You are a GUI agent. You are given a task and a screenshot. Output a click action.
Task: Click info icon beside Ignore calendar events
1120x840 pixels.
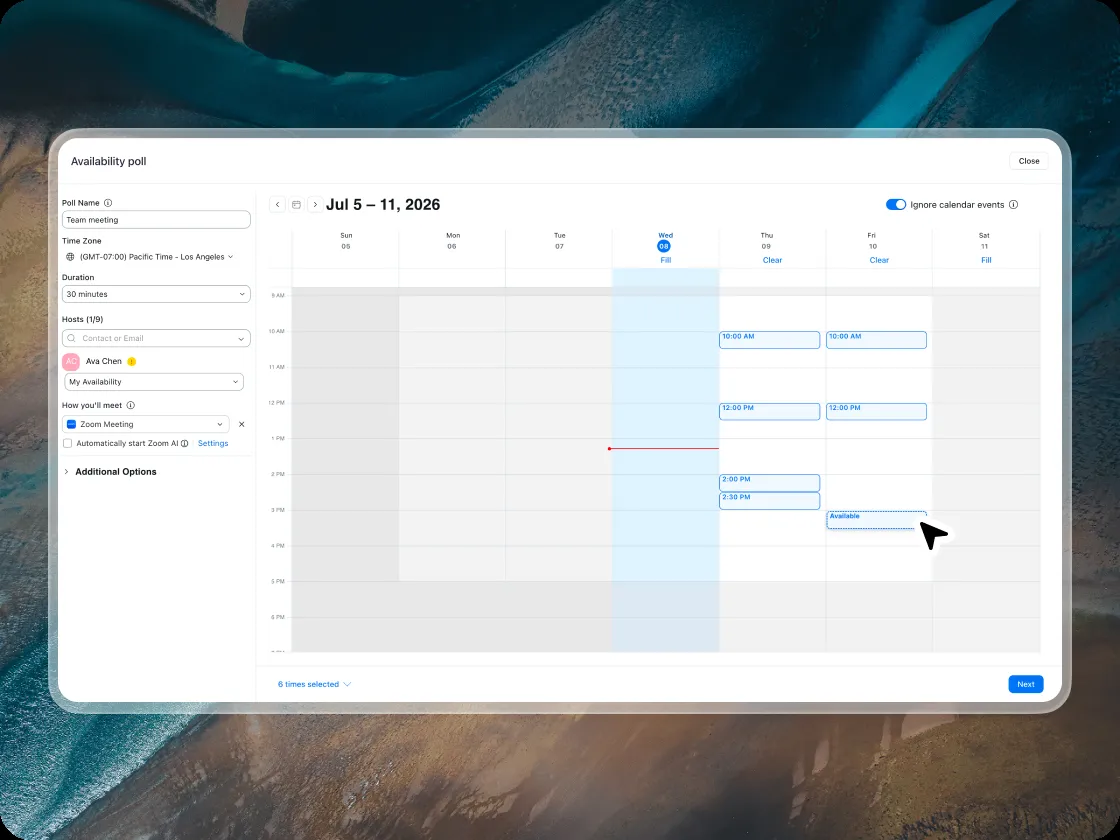pyautogui.click(x=1013, y=204)
